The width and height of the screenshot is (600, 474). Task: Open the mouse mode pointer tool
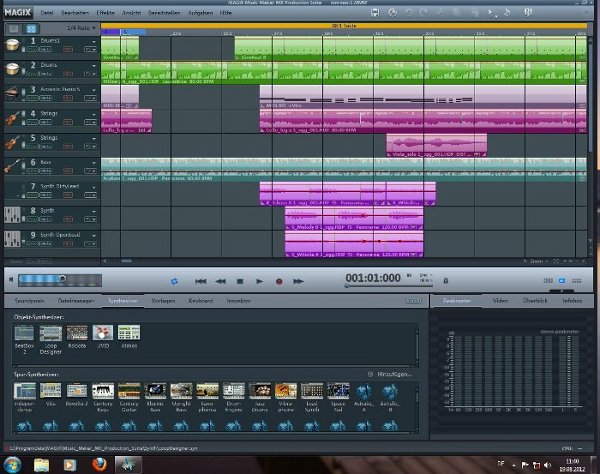tap(491, 13)
